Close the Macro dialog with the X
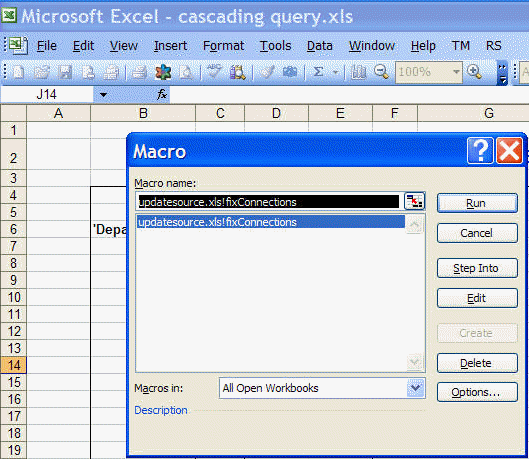The height and width of the screenshot is (459, 529). (509, 150)
